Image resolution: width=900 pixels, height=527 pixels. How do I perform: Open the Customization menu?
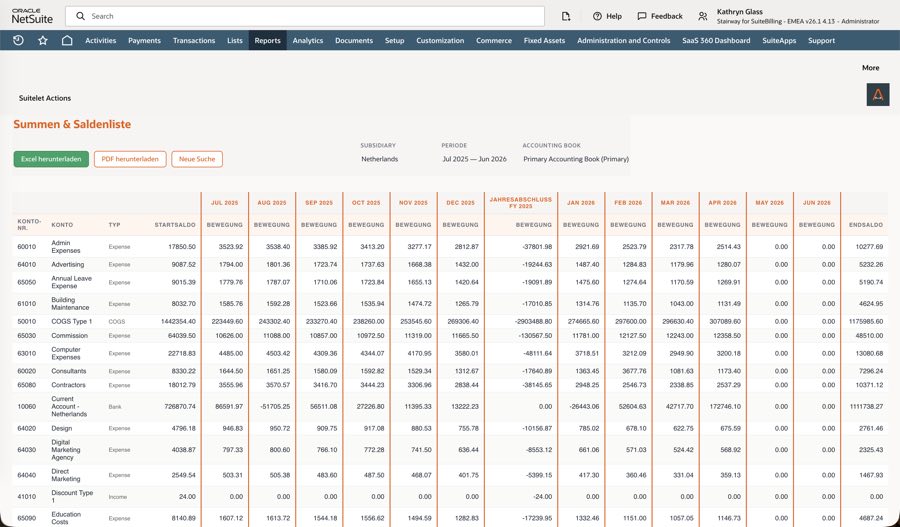point(440,41)
